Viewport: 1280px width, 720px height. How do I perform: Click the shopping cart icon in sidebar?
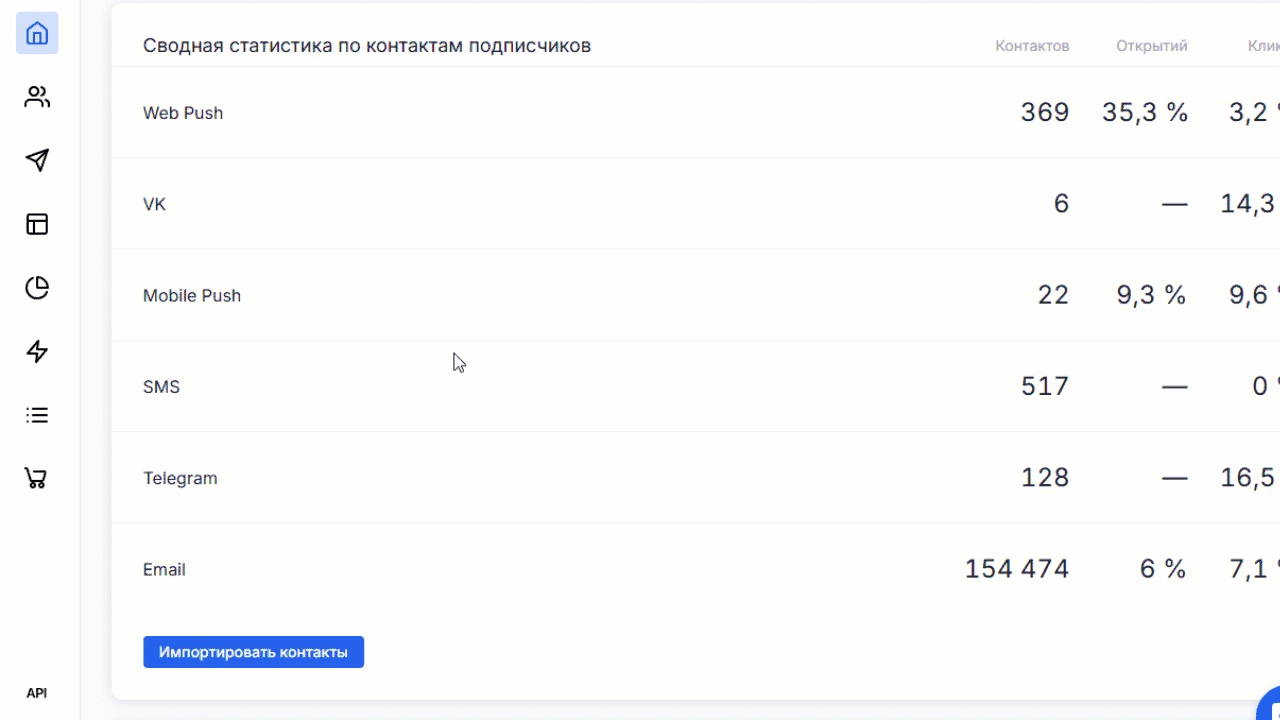coord(37,479)
